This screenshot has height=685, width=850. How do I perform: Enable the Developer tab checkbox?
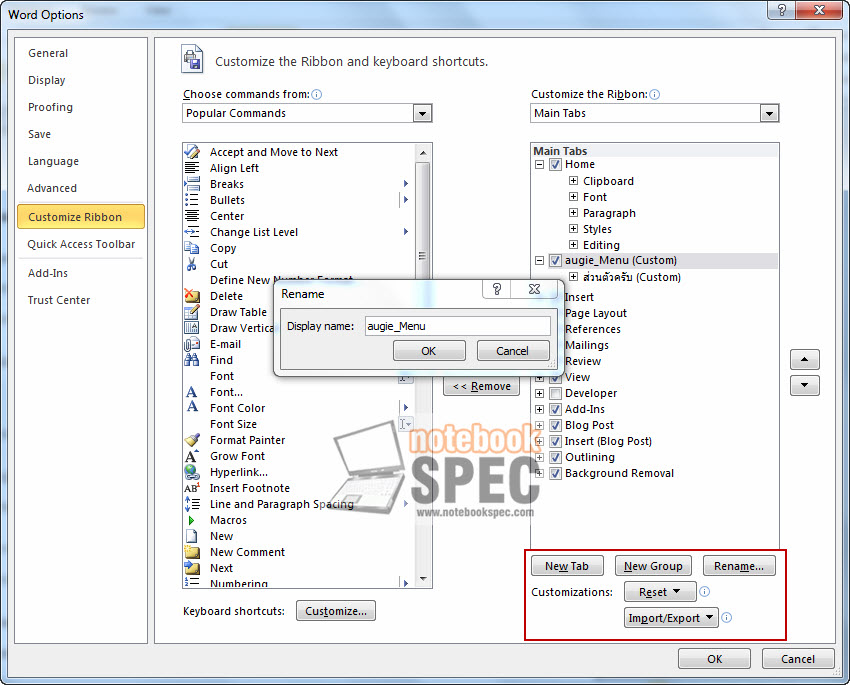click(554, 393)
